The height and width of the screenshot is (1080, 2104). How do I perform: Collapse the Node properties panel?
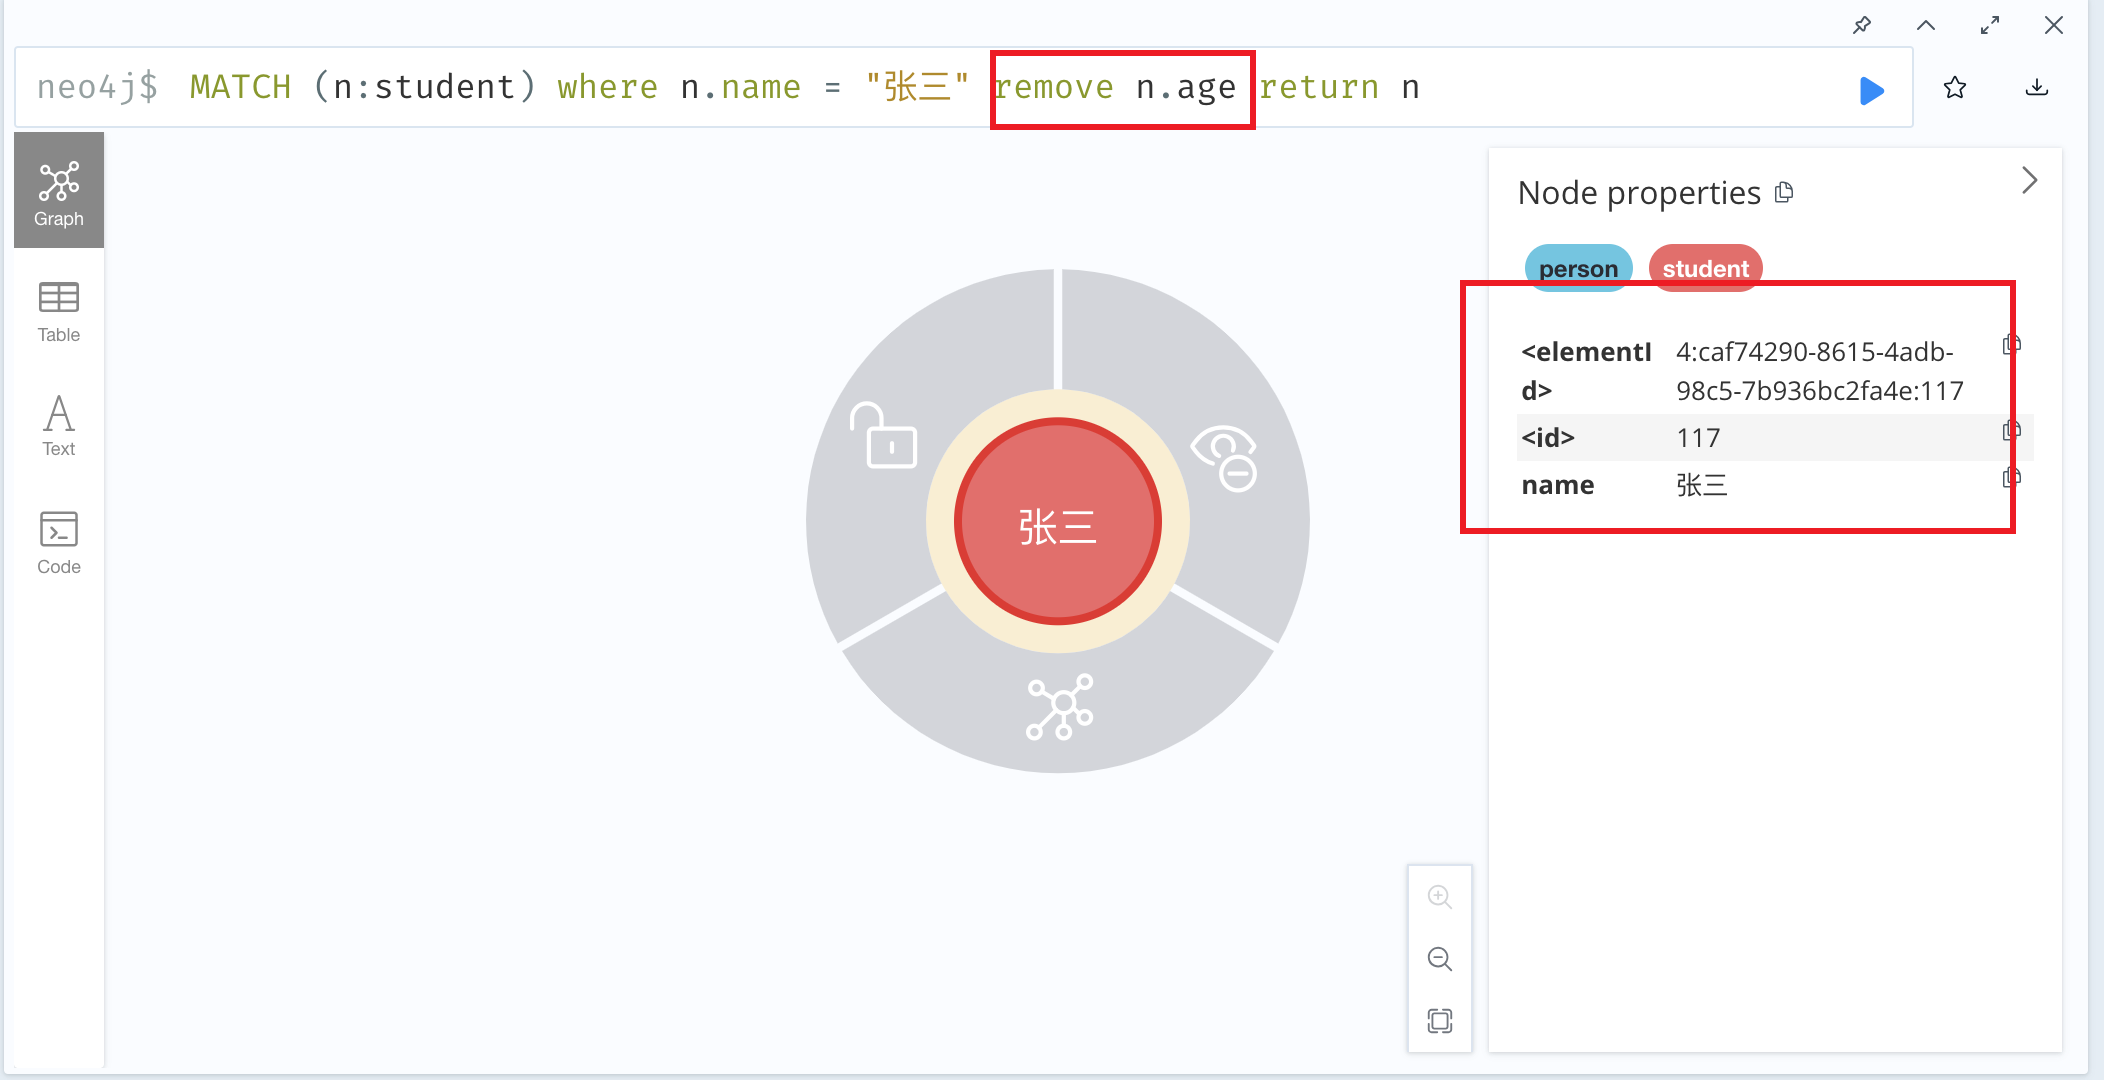pyautogui.click(x=2029, y=181)
